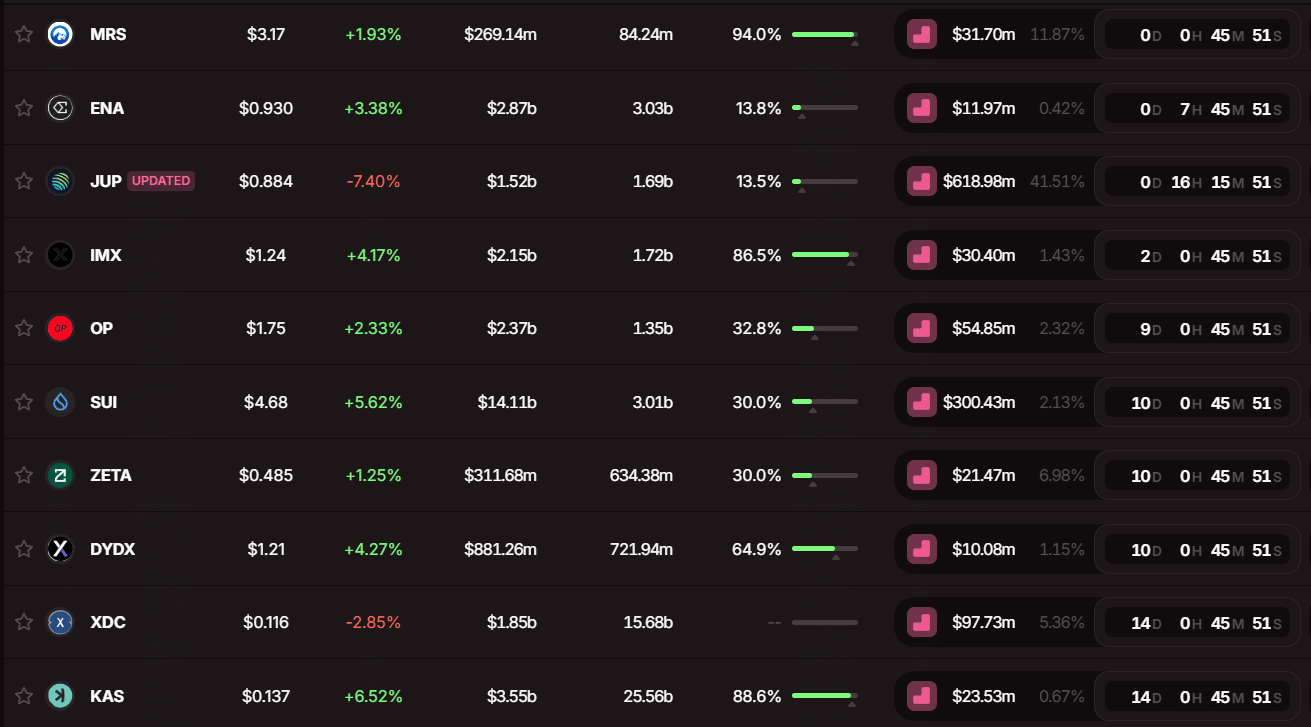Image resolution: width=1311 pixels, height=727 pixels.
Task: Open the UPDATED badge next to JUP
Action: 161,181
